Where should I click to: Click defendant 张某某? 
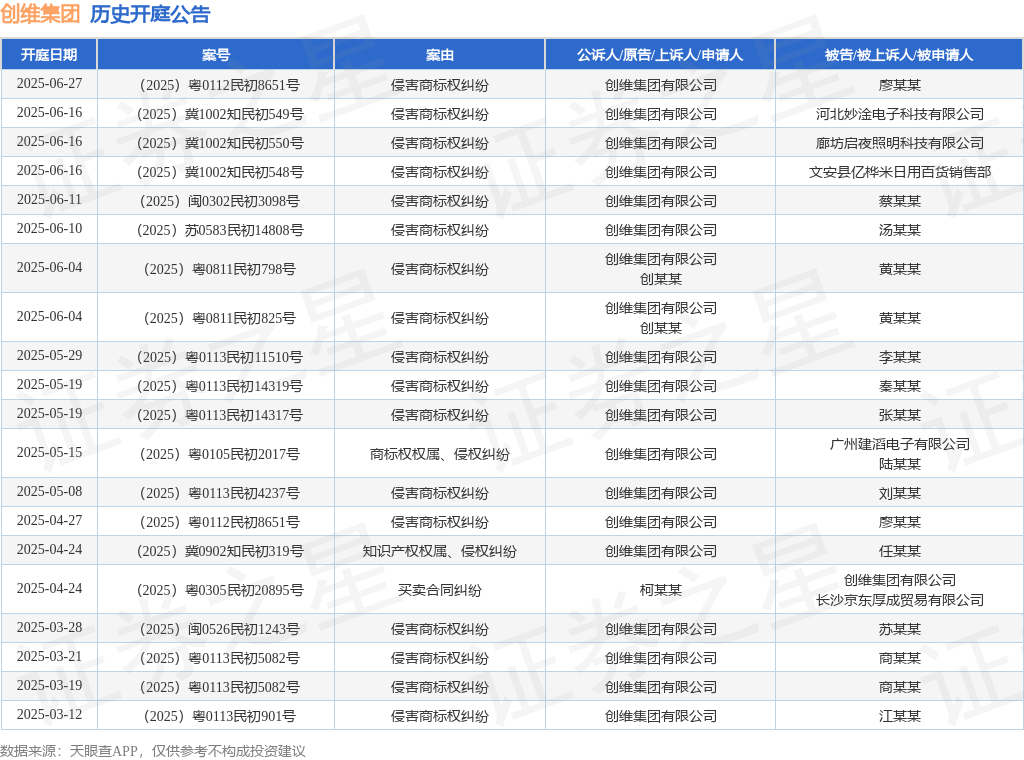[x=899, y=415]
